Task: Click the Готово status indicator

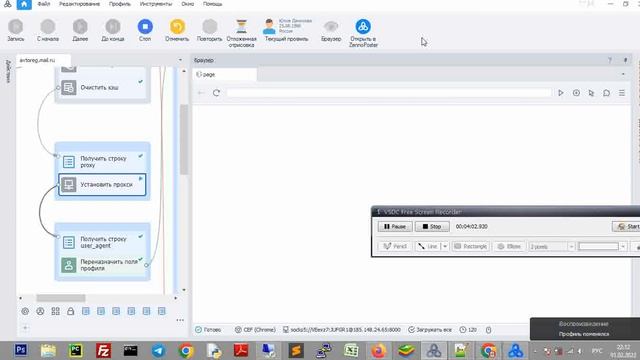Action: click(x=208, y=330)
